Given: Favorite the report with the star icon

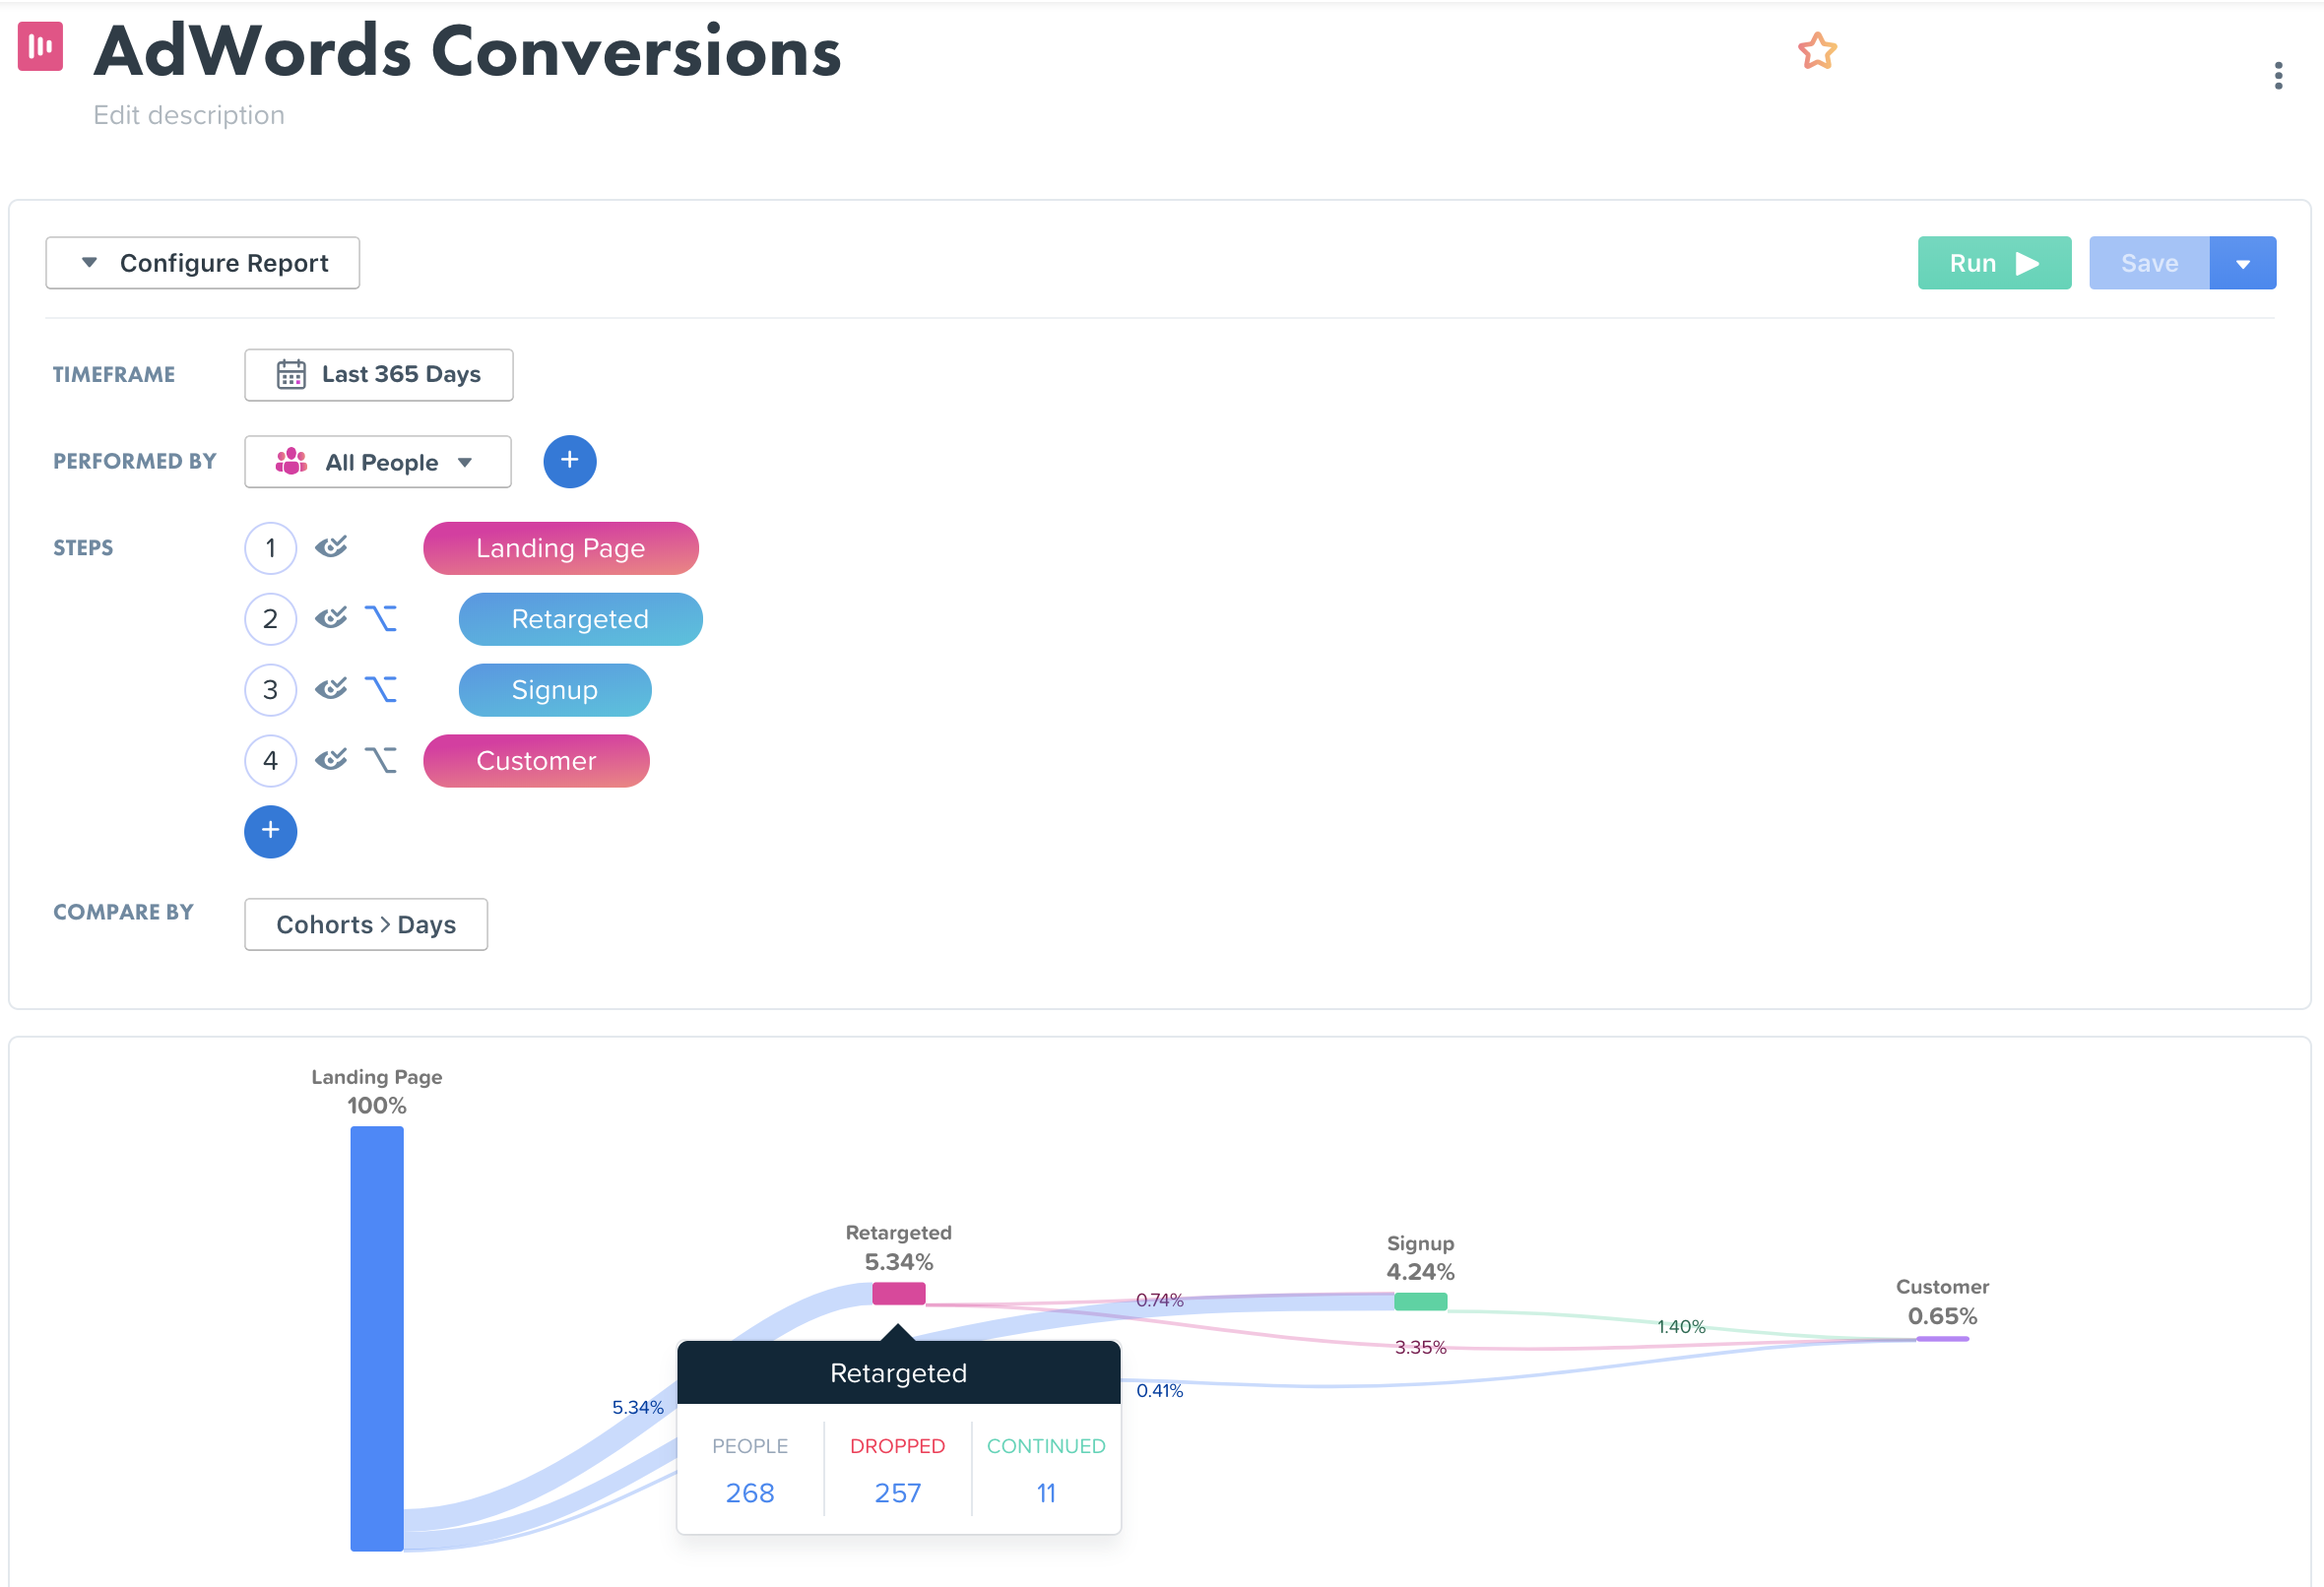Looking at the screenshot, I should pos(1817,51).
